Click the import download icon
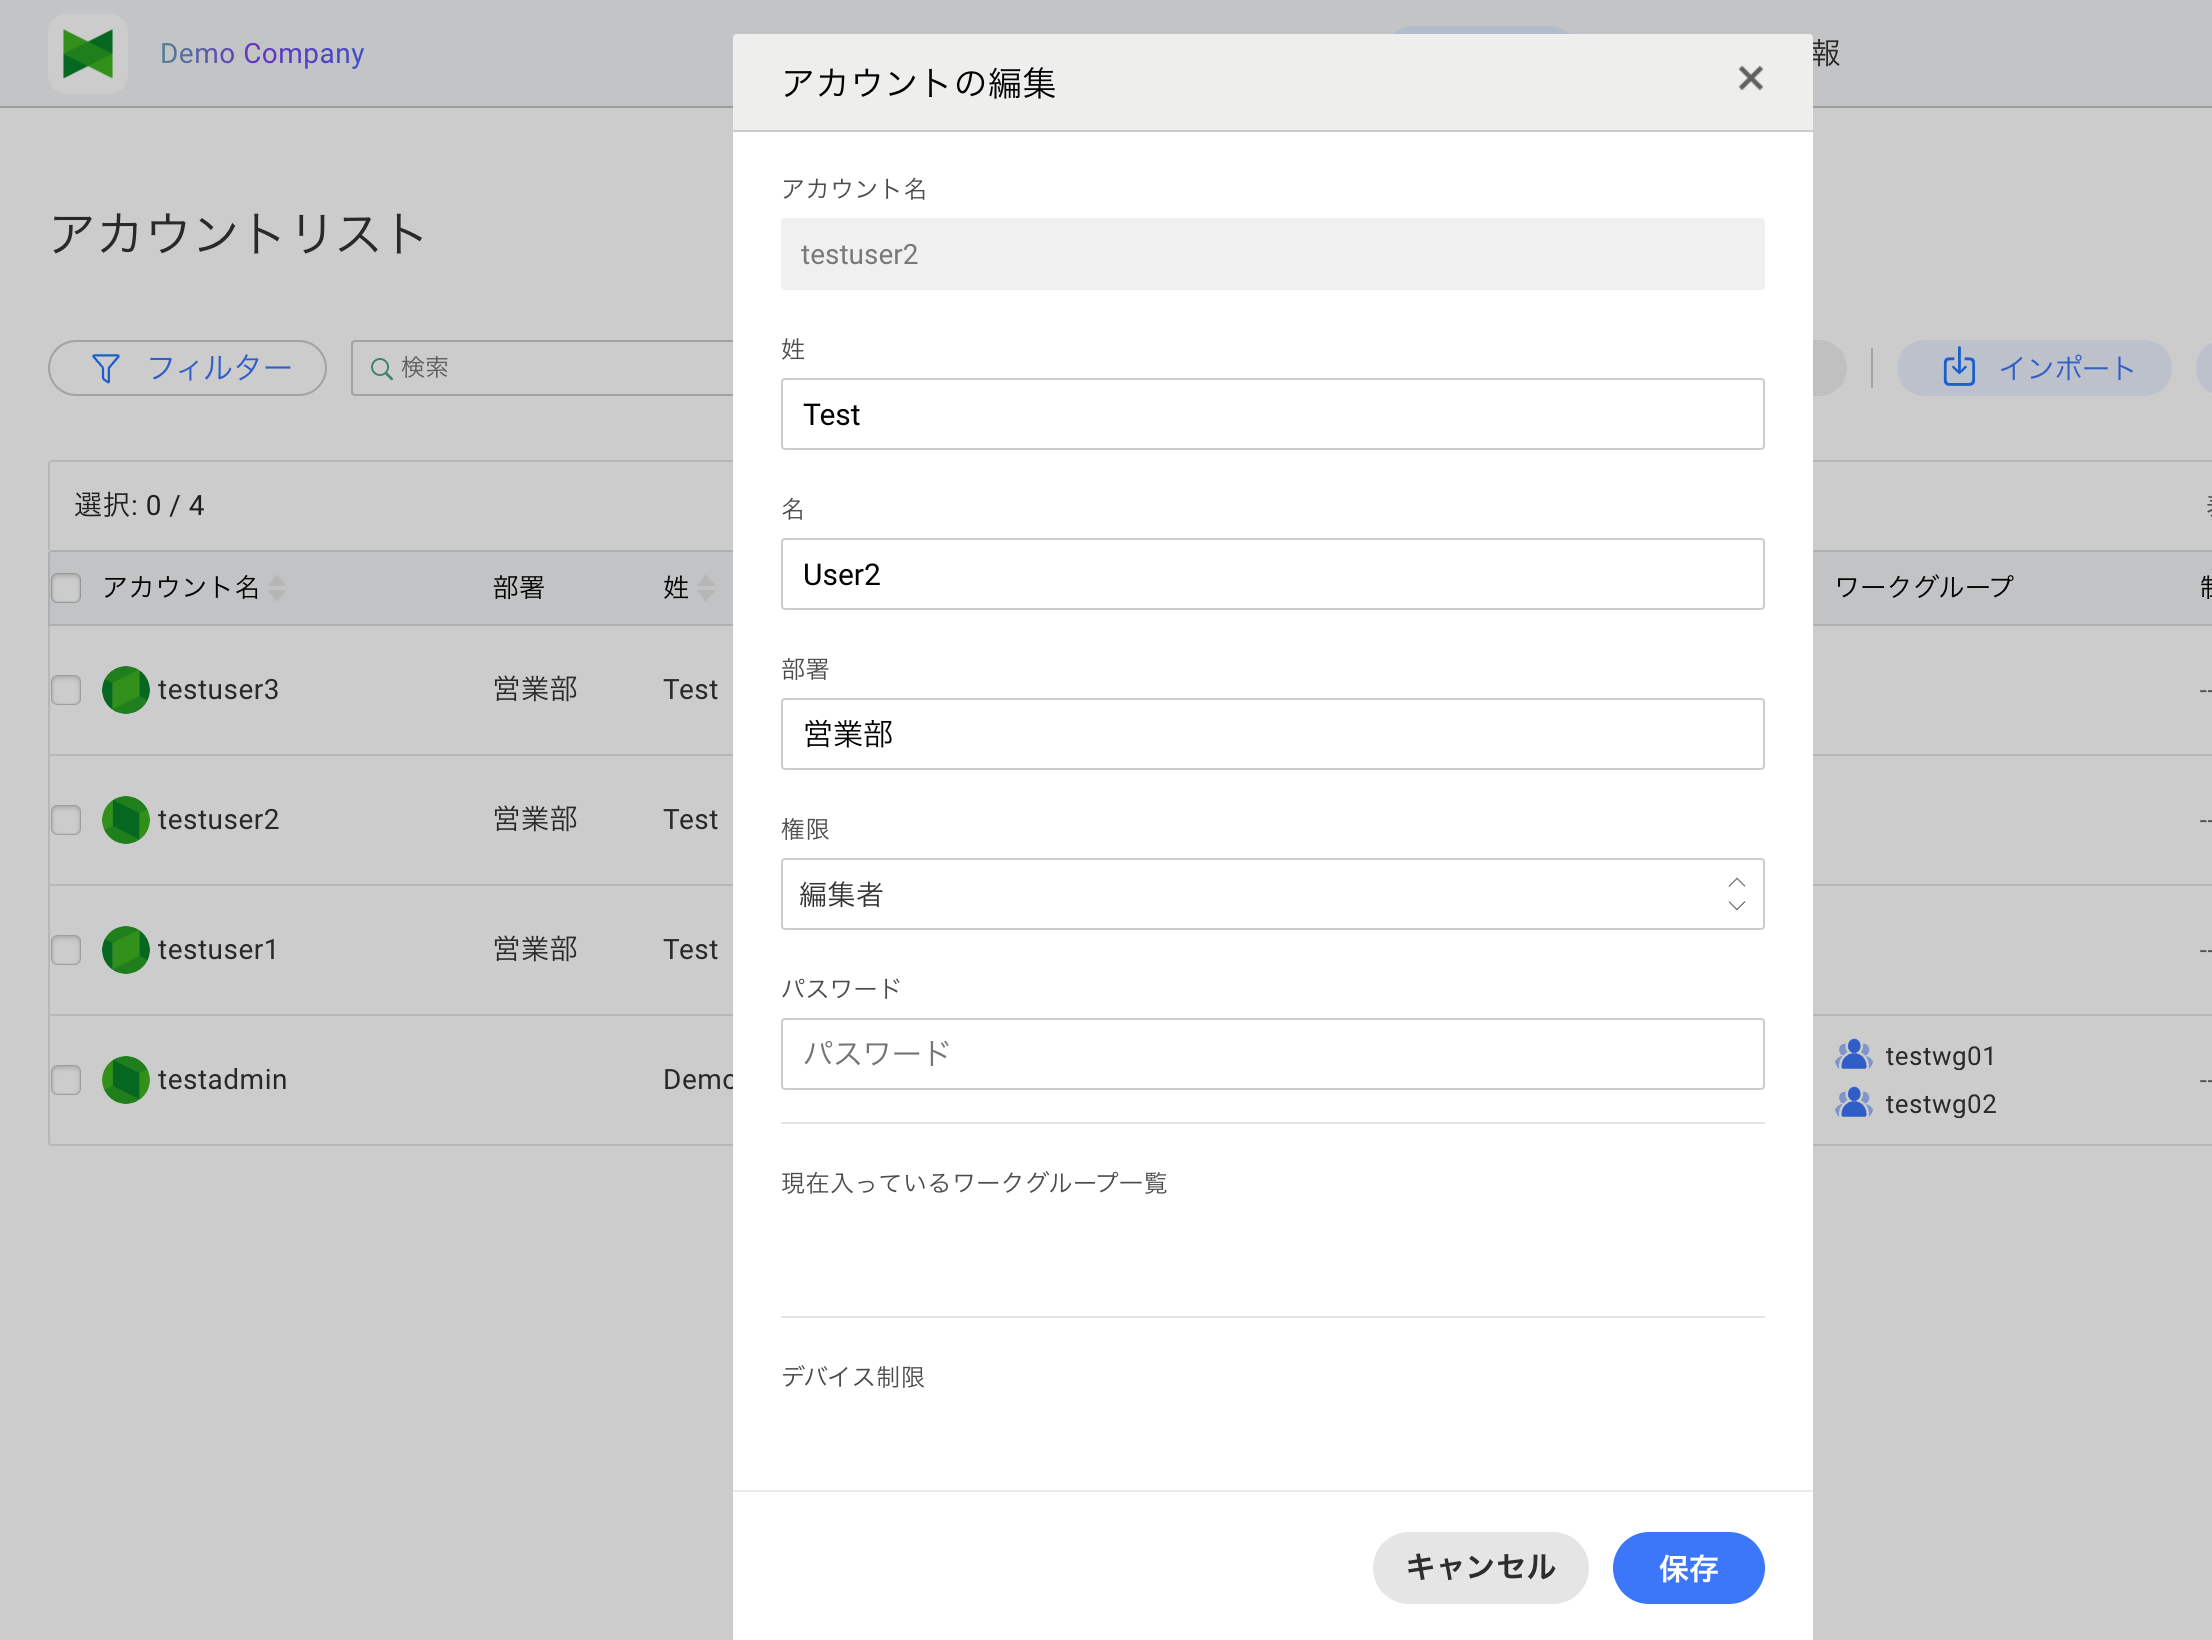Viewport: 2212px width, 1640px height. tap(1959, 367)
